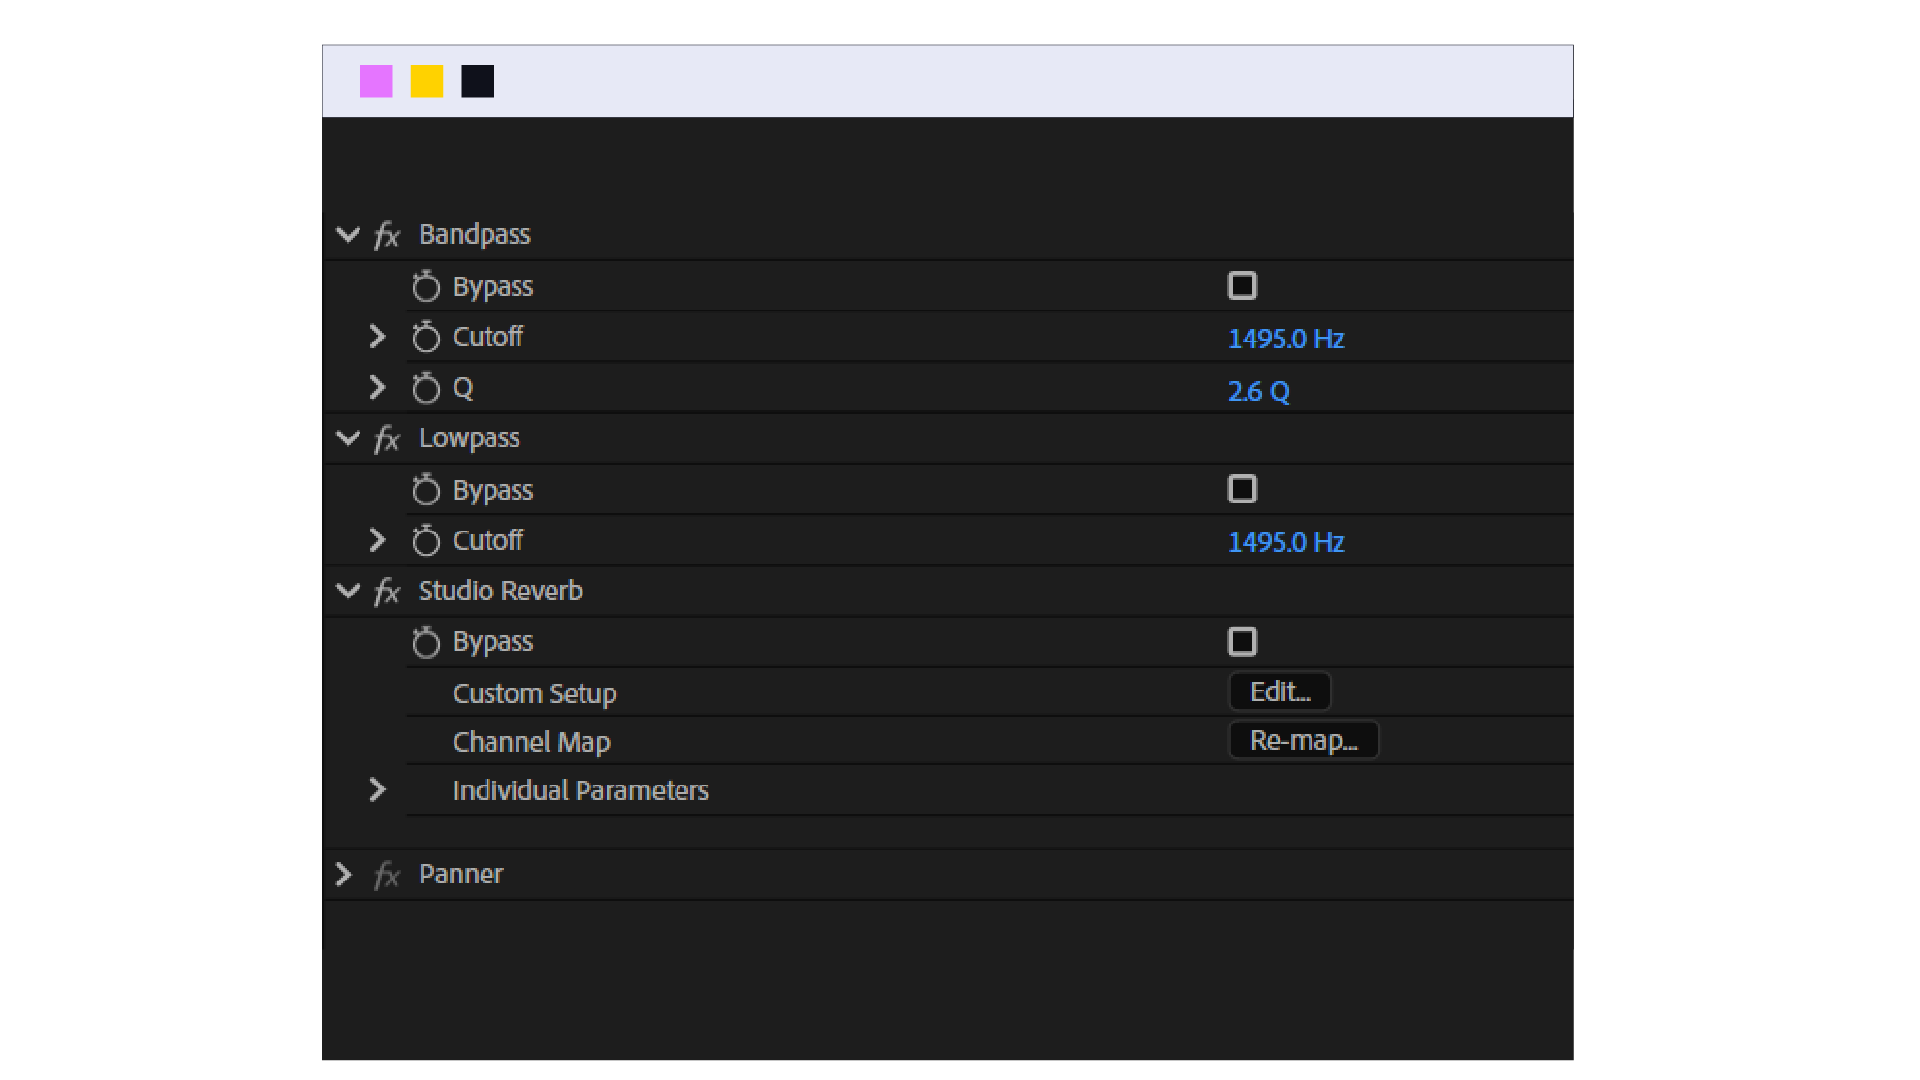
Task: Toggle the Panner fx effect icon
Action: [x=387, y=876]
